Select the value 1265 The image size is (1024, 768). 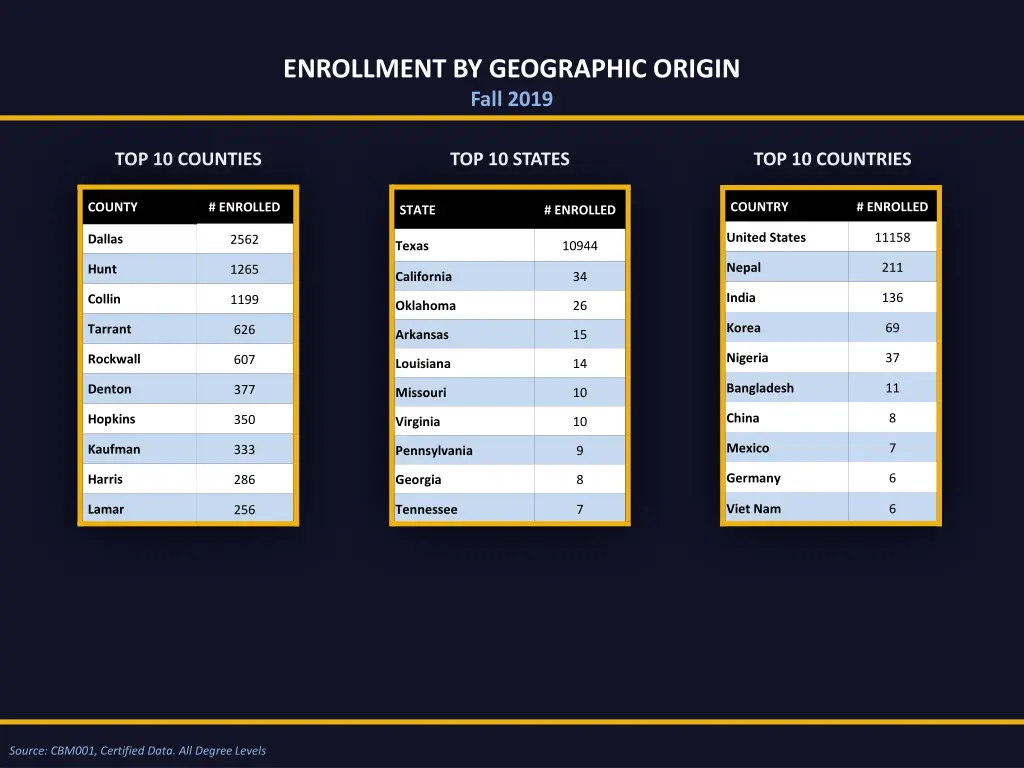tap(244, 269)
